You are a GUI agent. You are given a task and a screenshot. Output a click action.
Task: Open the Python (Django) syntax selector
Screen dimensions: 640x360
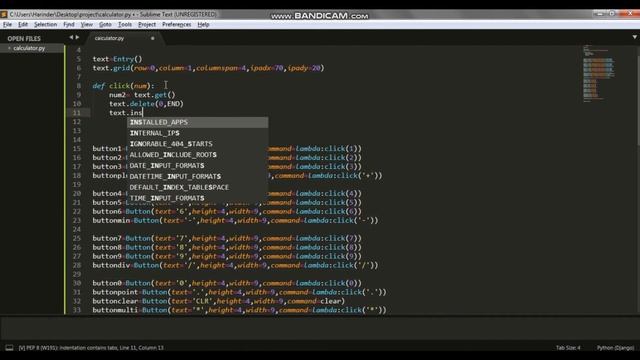(616, 348)
